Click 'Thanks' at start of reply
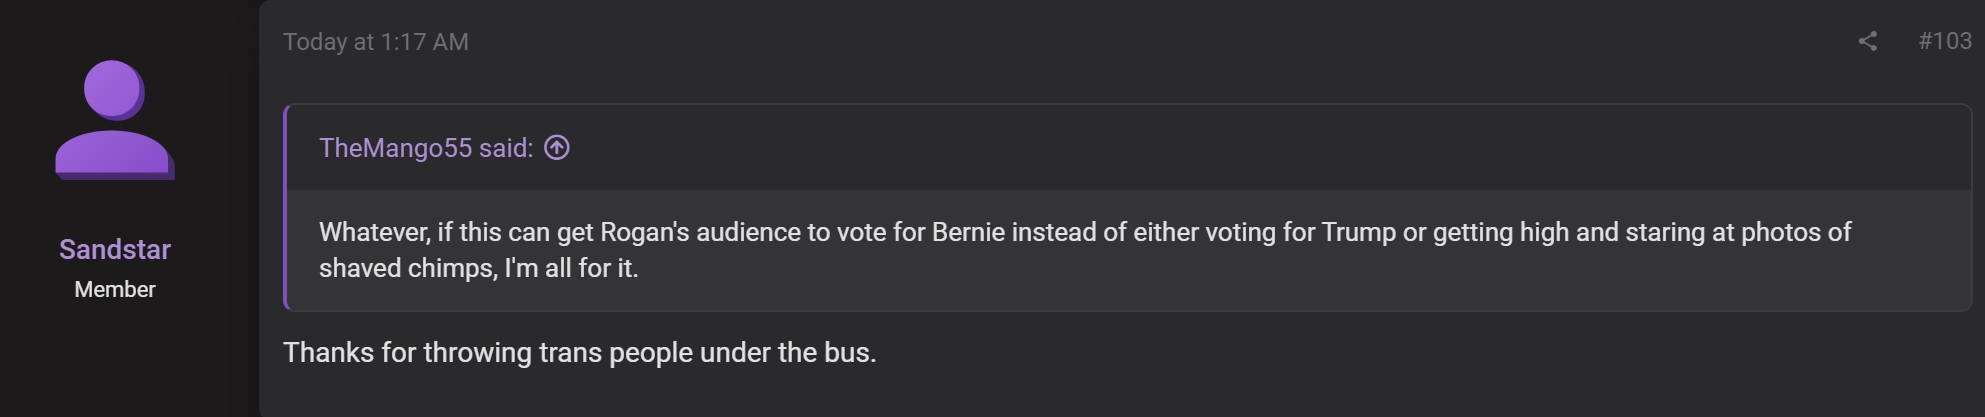 328,352
